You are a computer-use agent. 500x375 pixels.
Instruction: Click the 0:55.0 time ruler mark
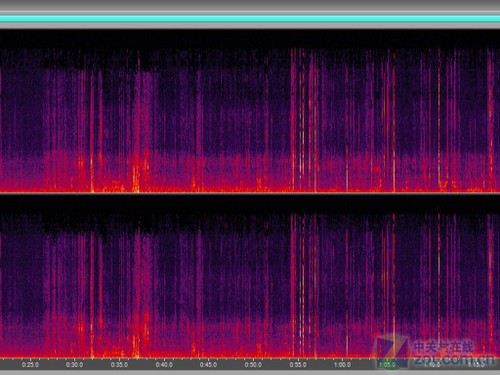coord(298,365)
